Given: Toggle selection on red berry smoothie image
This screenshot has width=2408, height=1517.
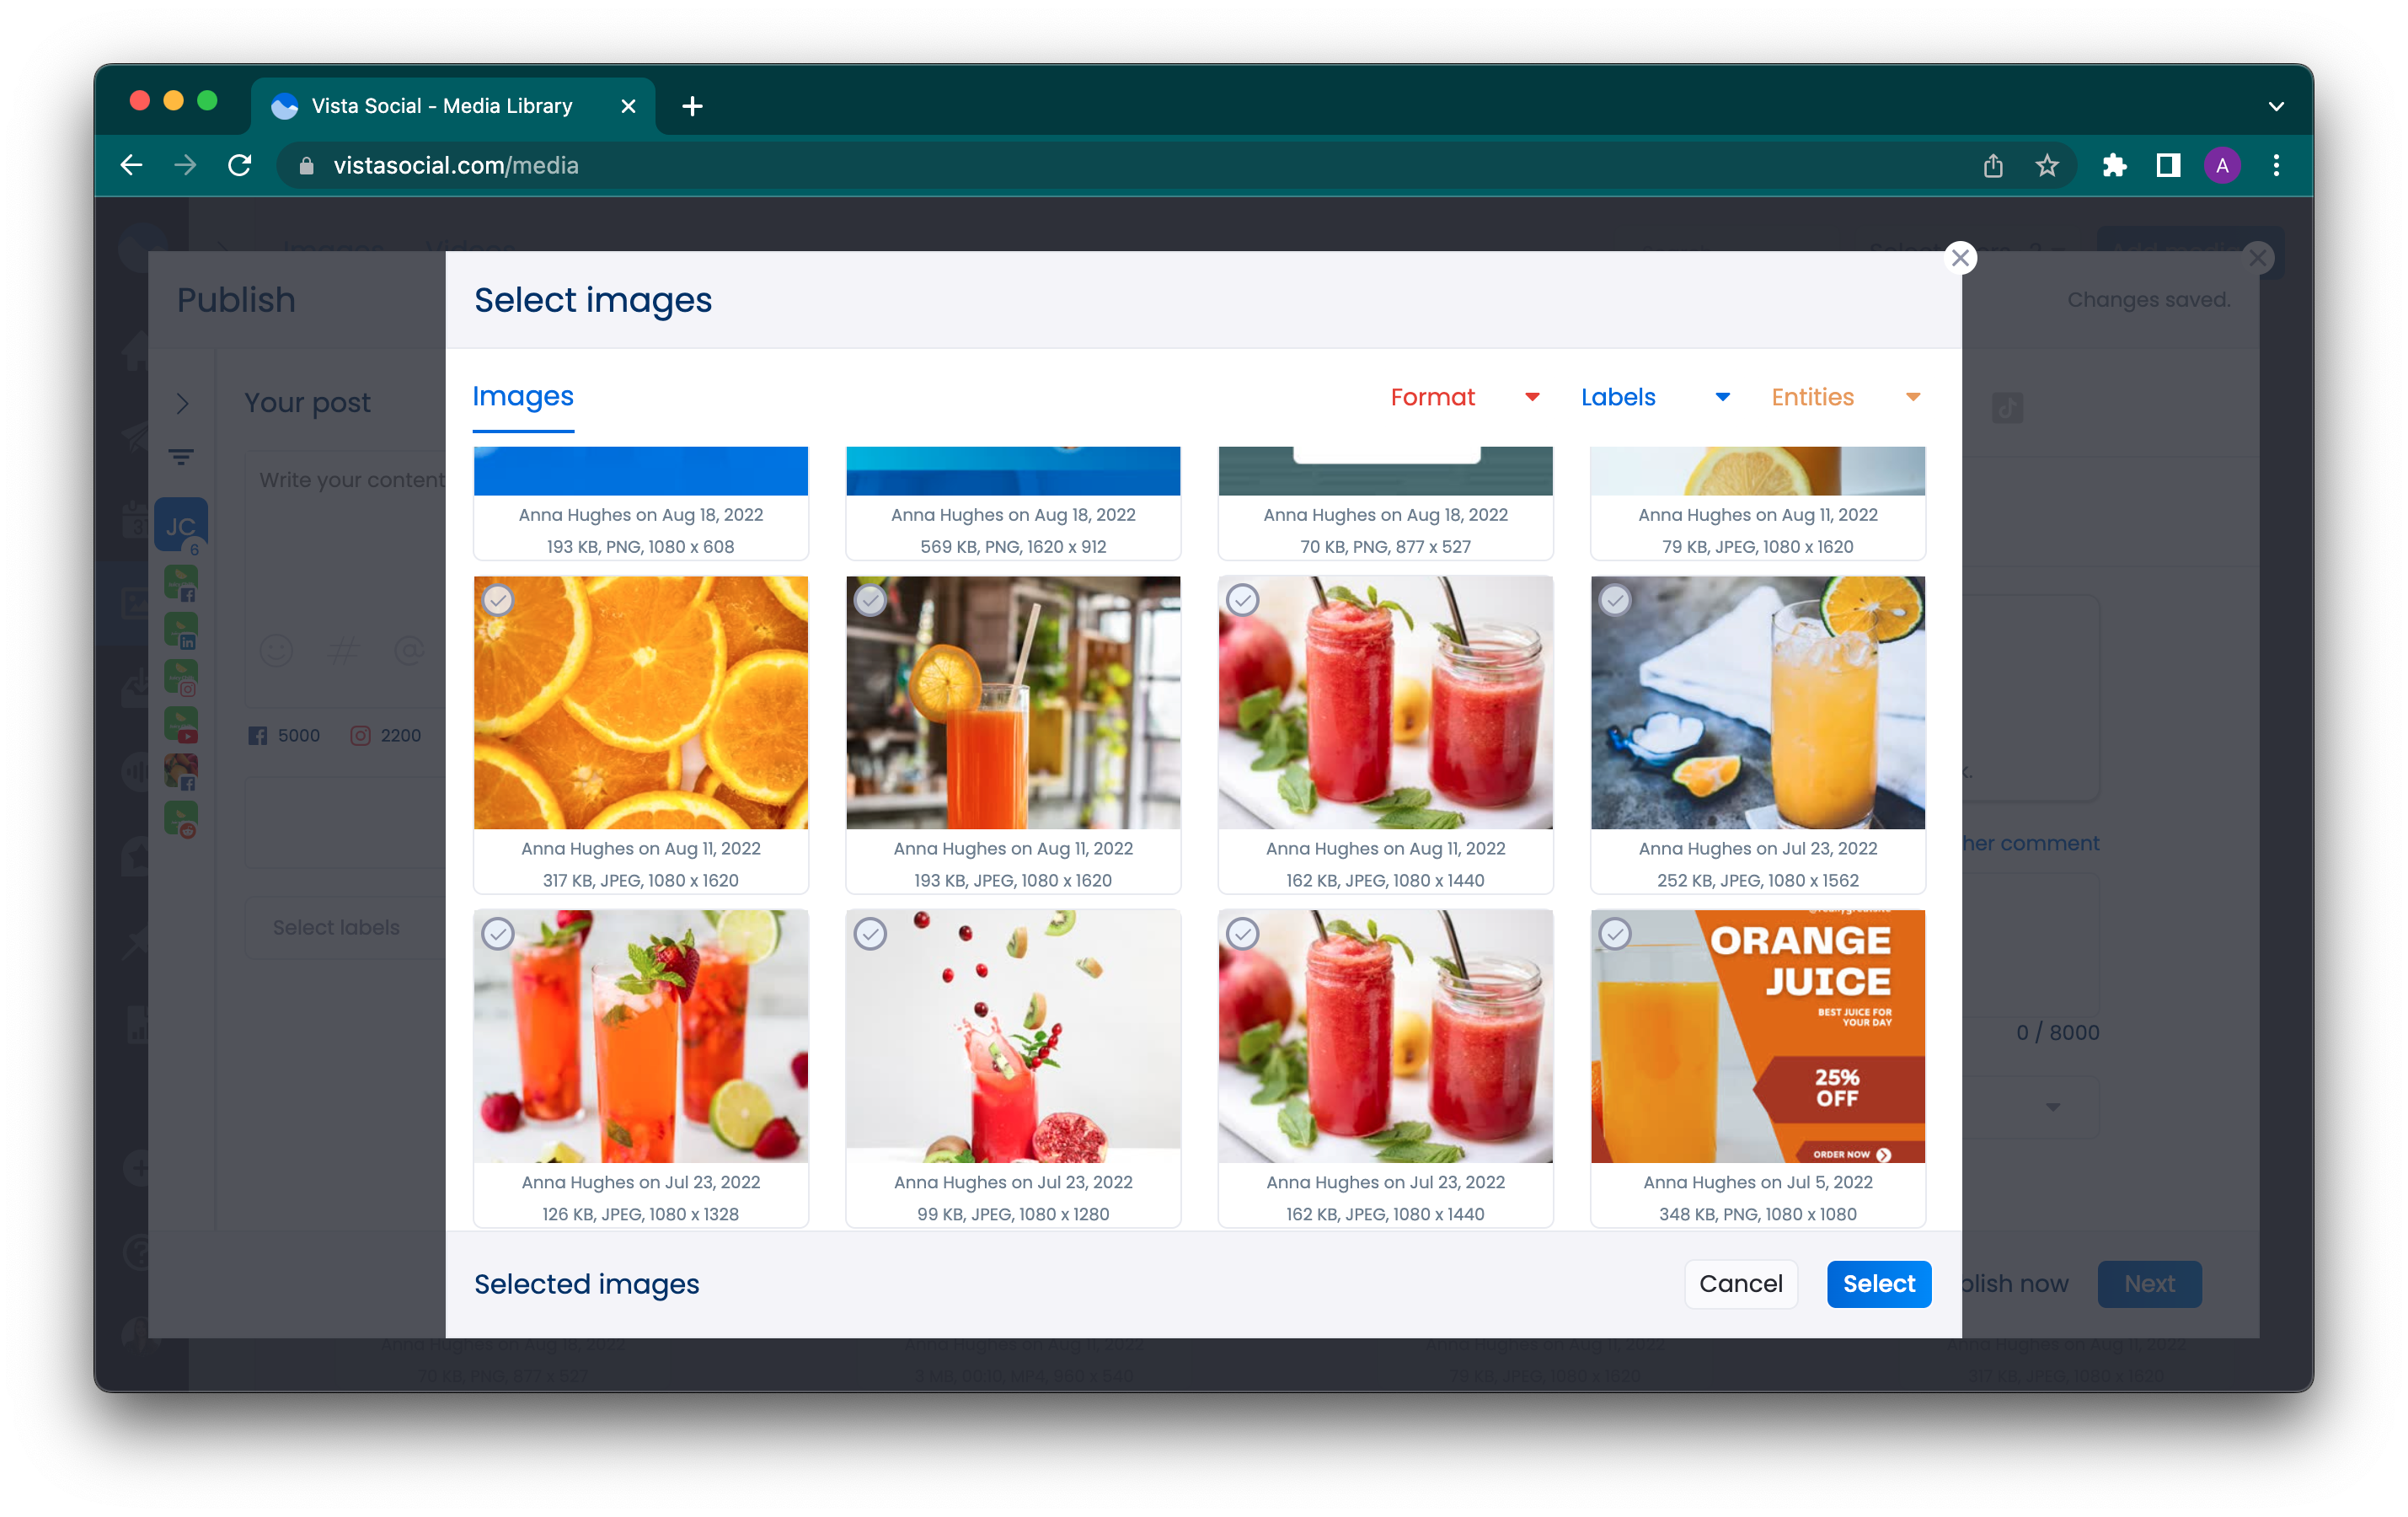Looking at the screenshot, I should 872,933.
